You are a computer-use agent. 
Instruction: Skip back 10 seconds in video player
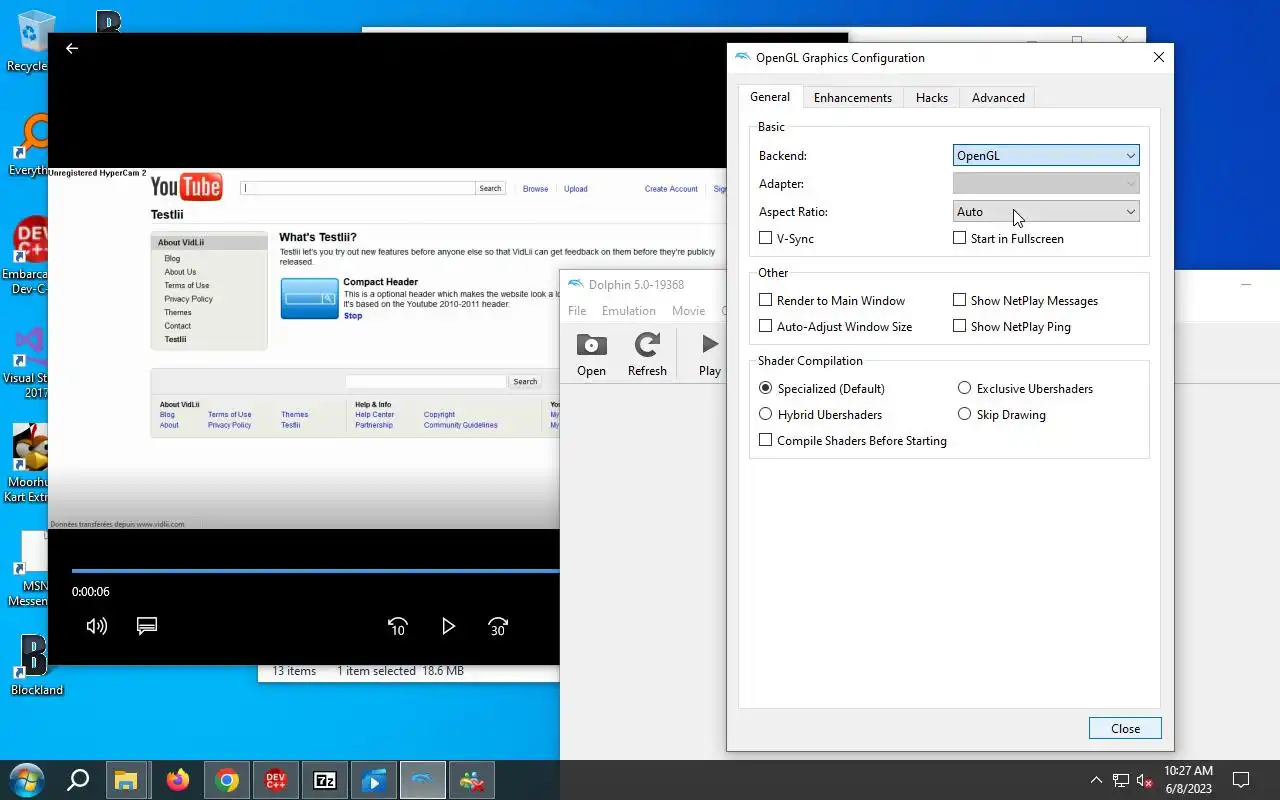397,626
